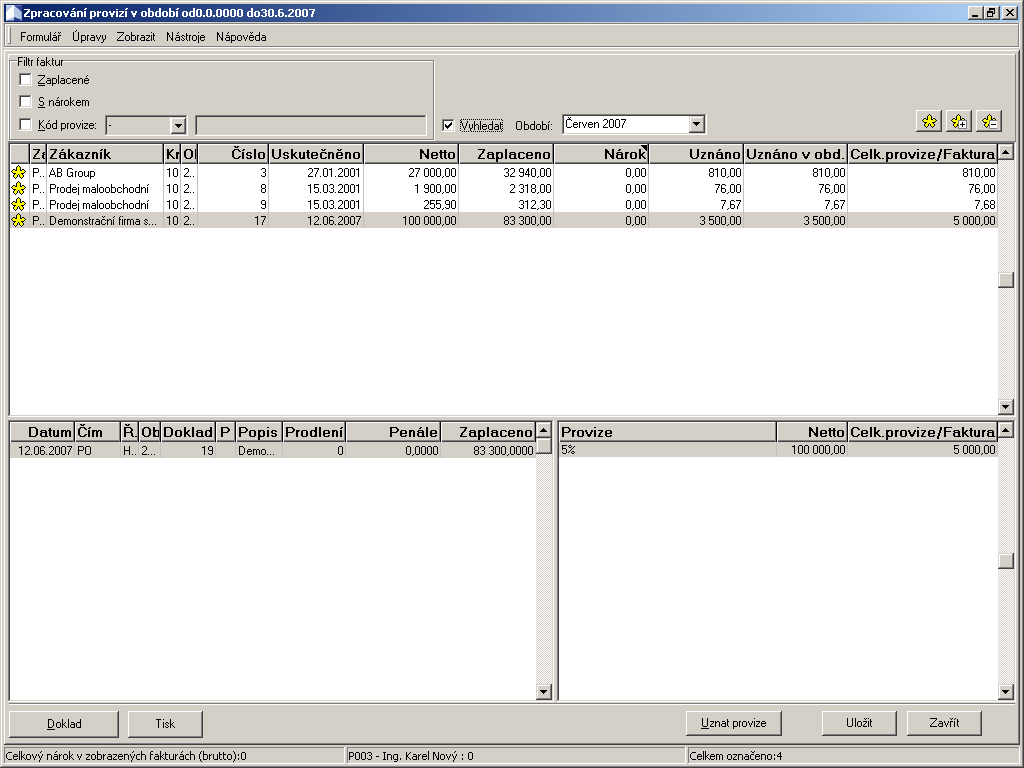Click the plain yellow star mark button
Viewport: 1024px width, 768px height.
[x=929, y=121]
